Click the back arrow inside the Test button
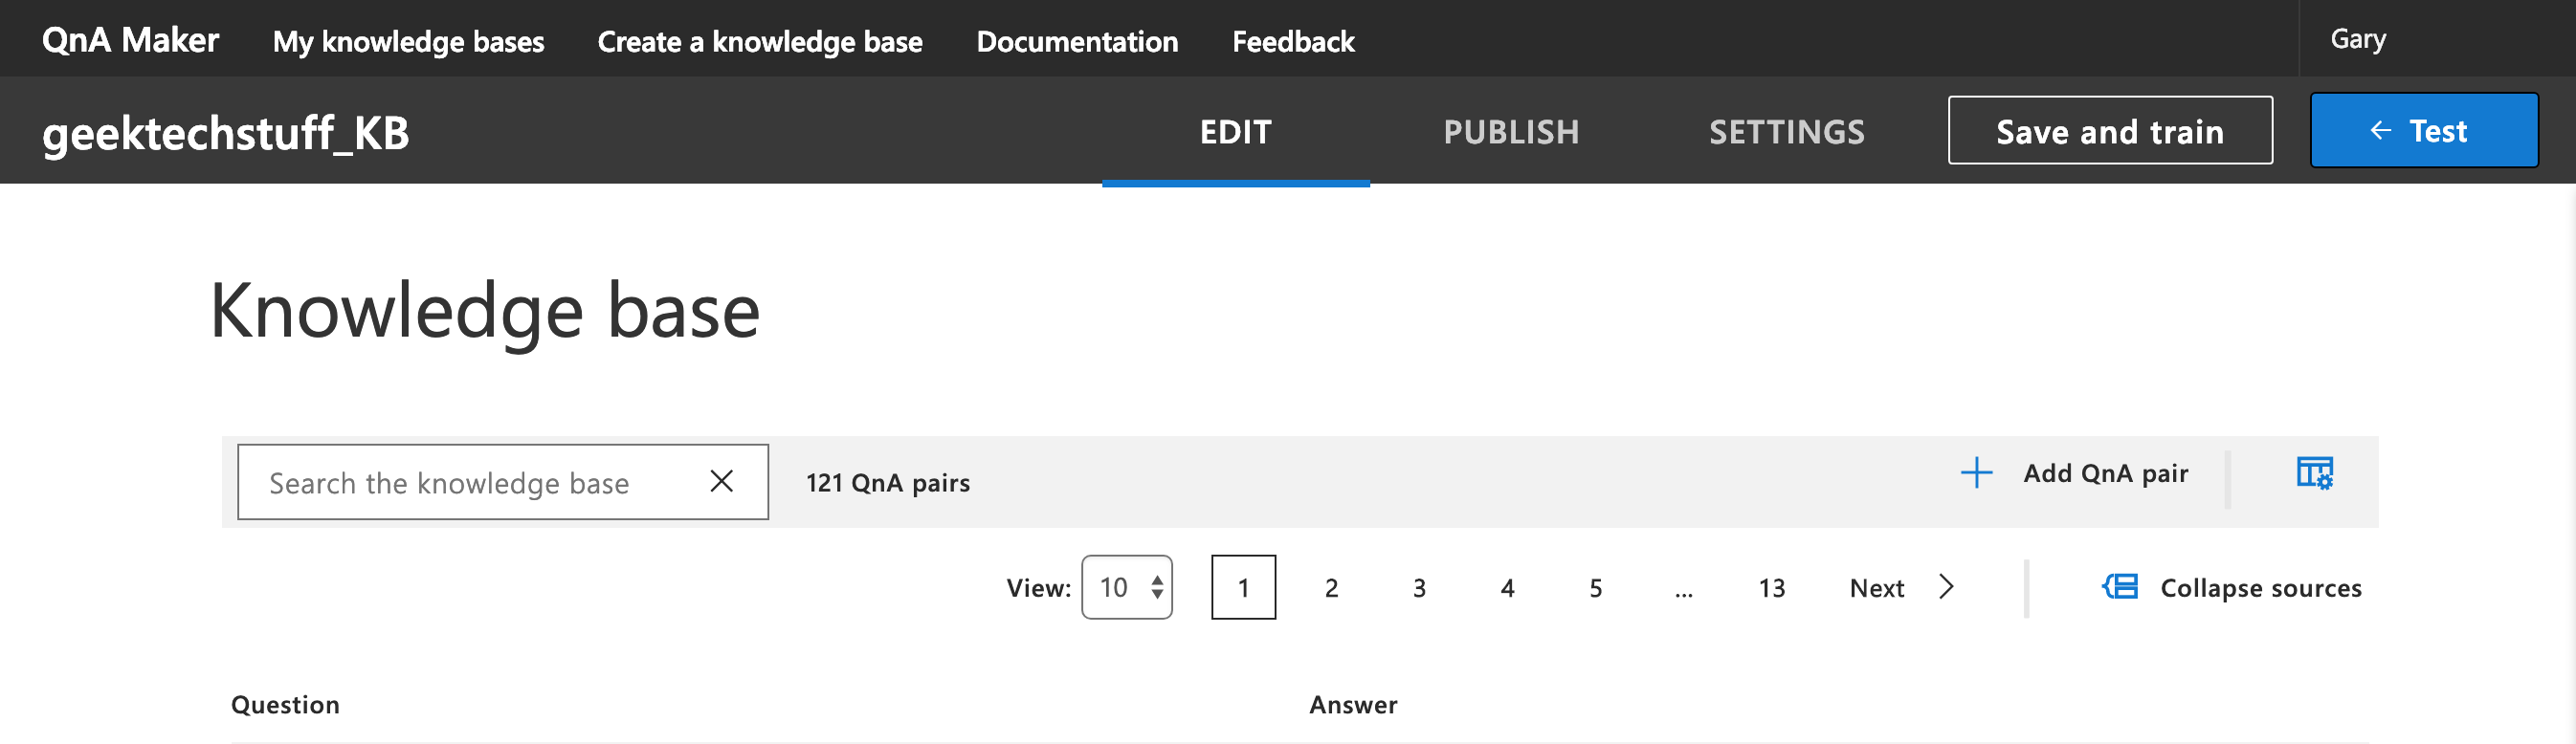 pyautogui.click(x=2379, y=130)
